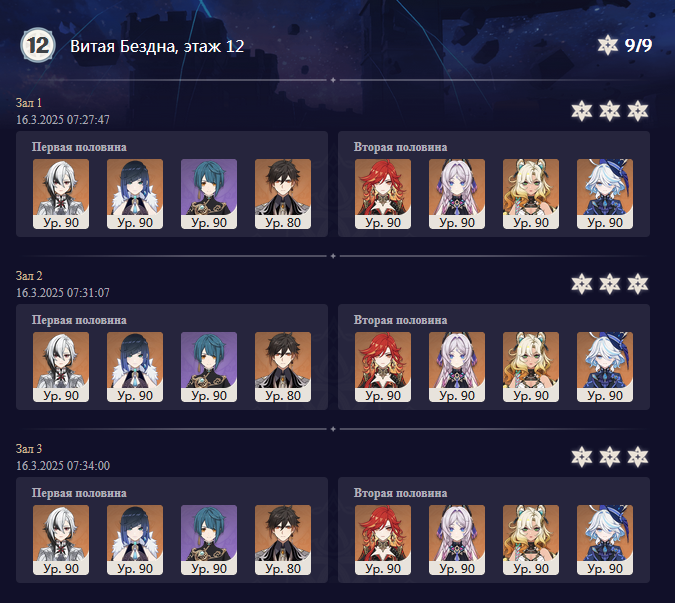Click the Первая половина label in Зал 2
This screenshot has height=603, width=675.
point(79,320)
